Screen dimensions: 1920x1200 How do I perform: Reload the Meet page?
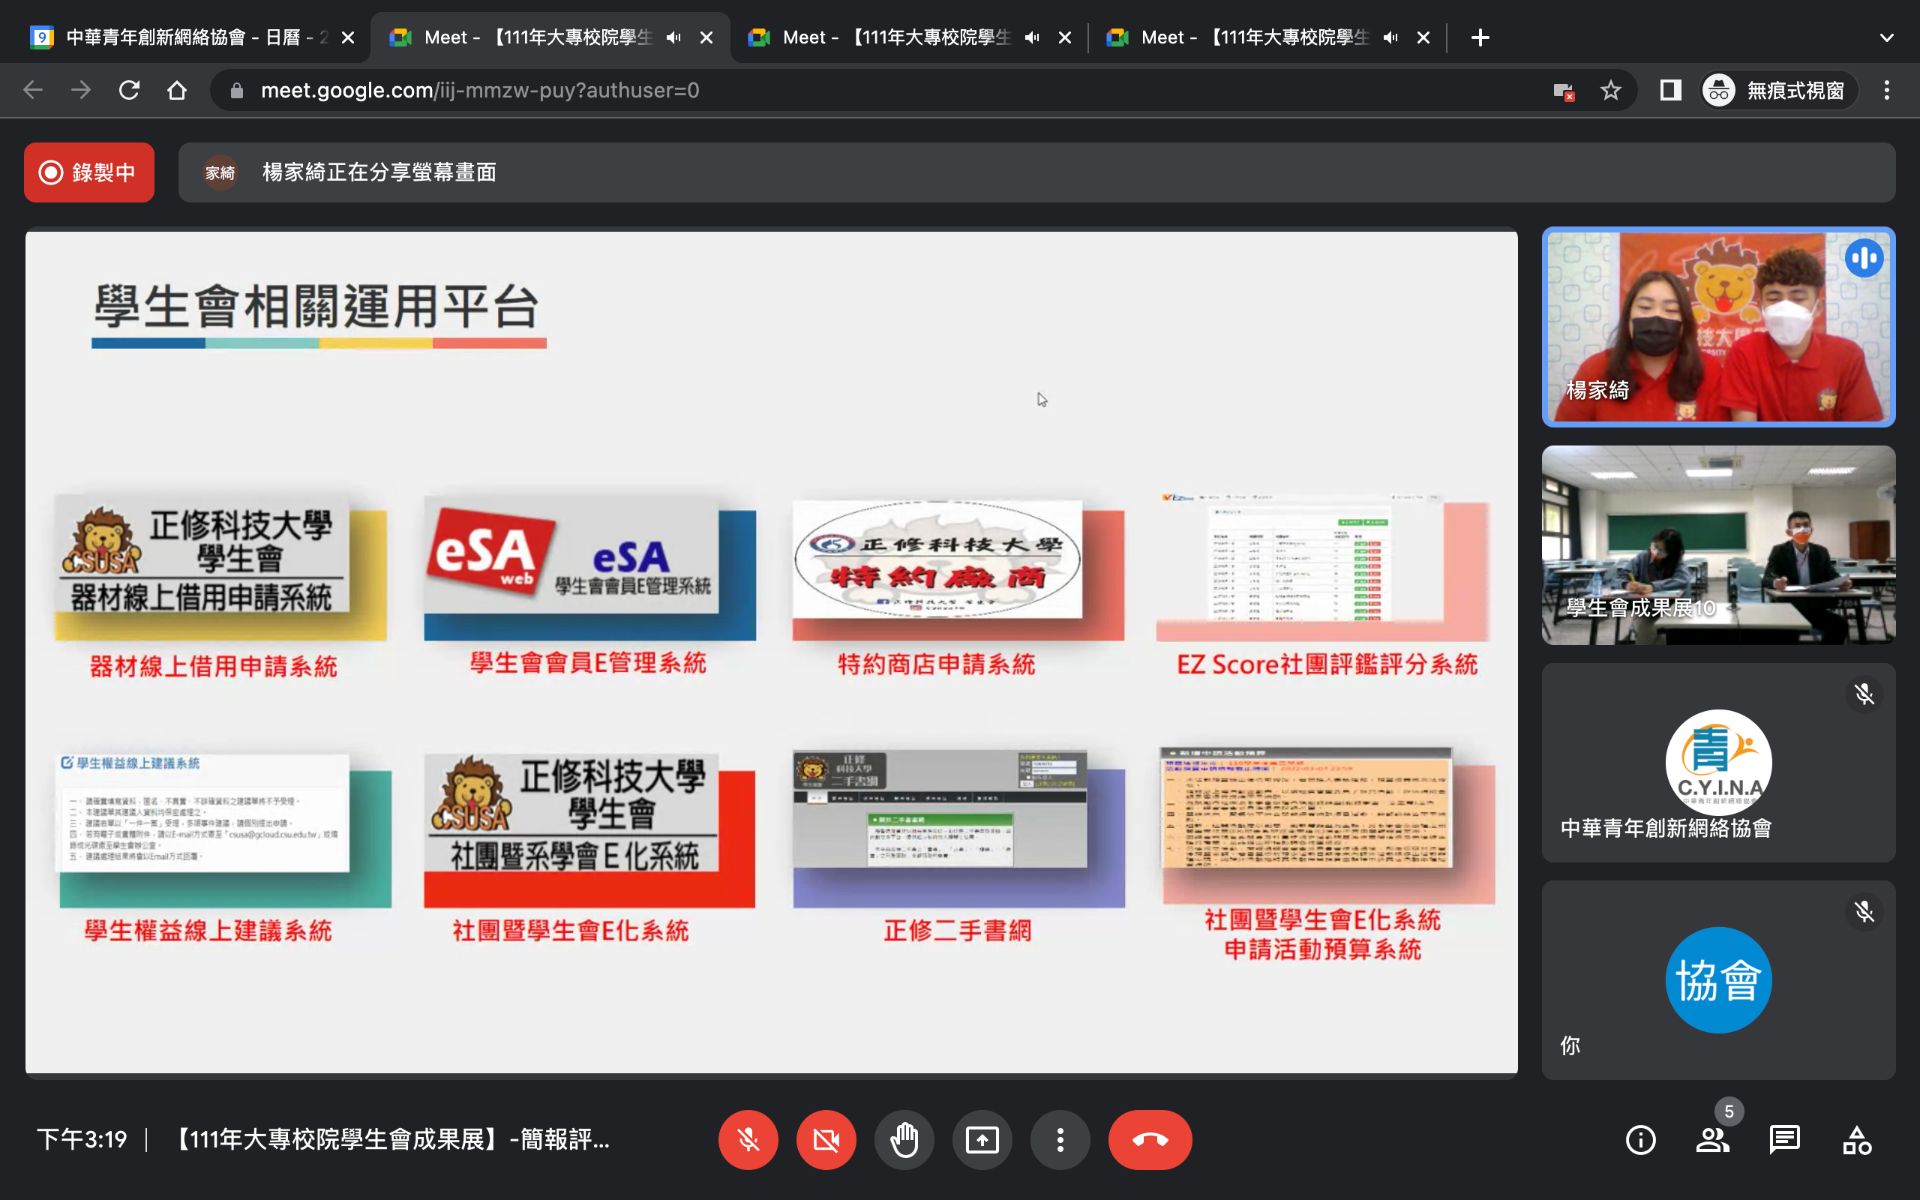pyautogui.click(x=129, y=91)
